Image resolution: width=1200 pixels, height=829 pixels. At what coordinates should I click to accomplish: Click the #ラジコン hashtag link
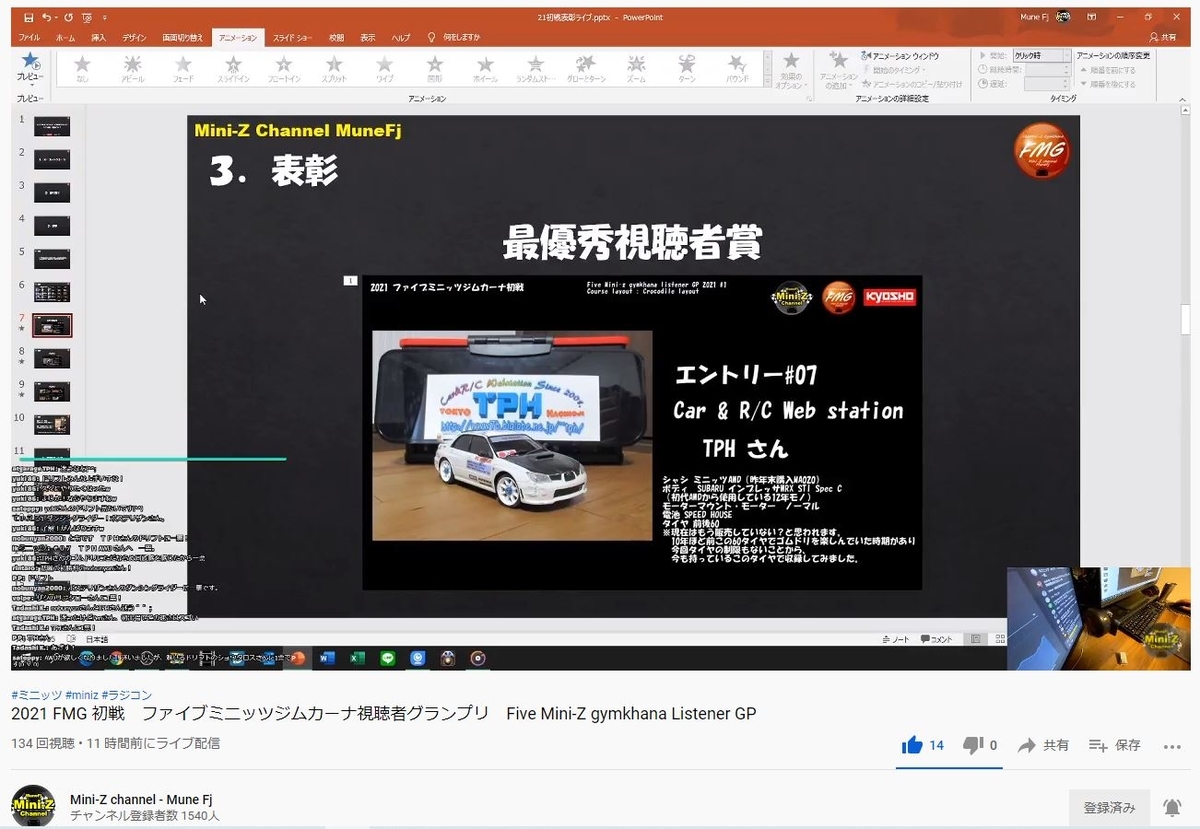127,695
